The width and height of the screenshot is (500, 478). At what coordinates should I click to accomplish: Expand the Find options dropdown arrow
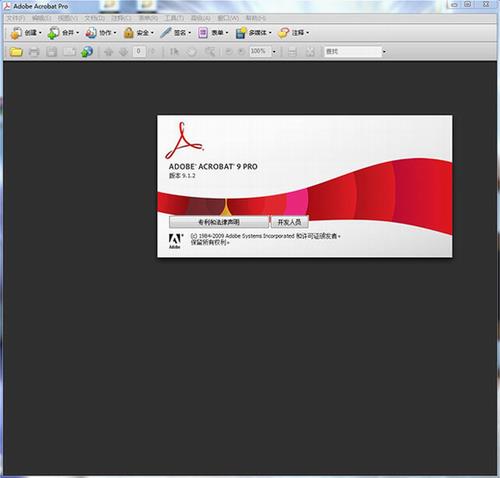pos(384,52)
